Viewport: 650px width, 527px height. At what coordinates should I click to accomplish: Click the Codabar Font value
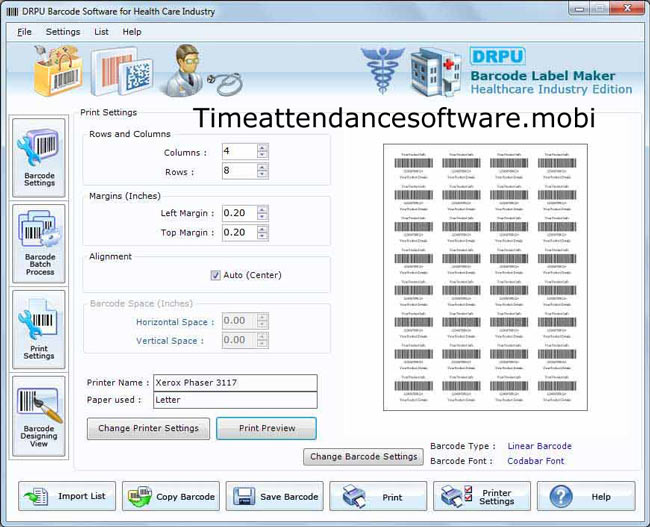536,461
